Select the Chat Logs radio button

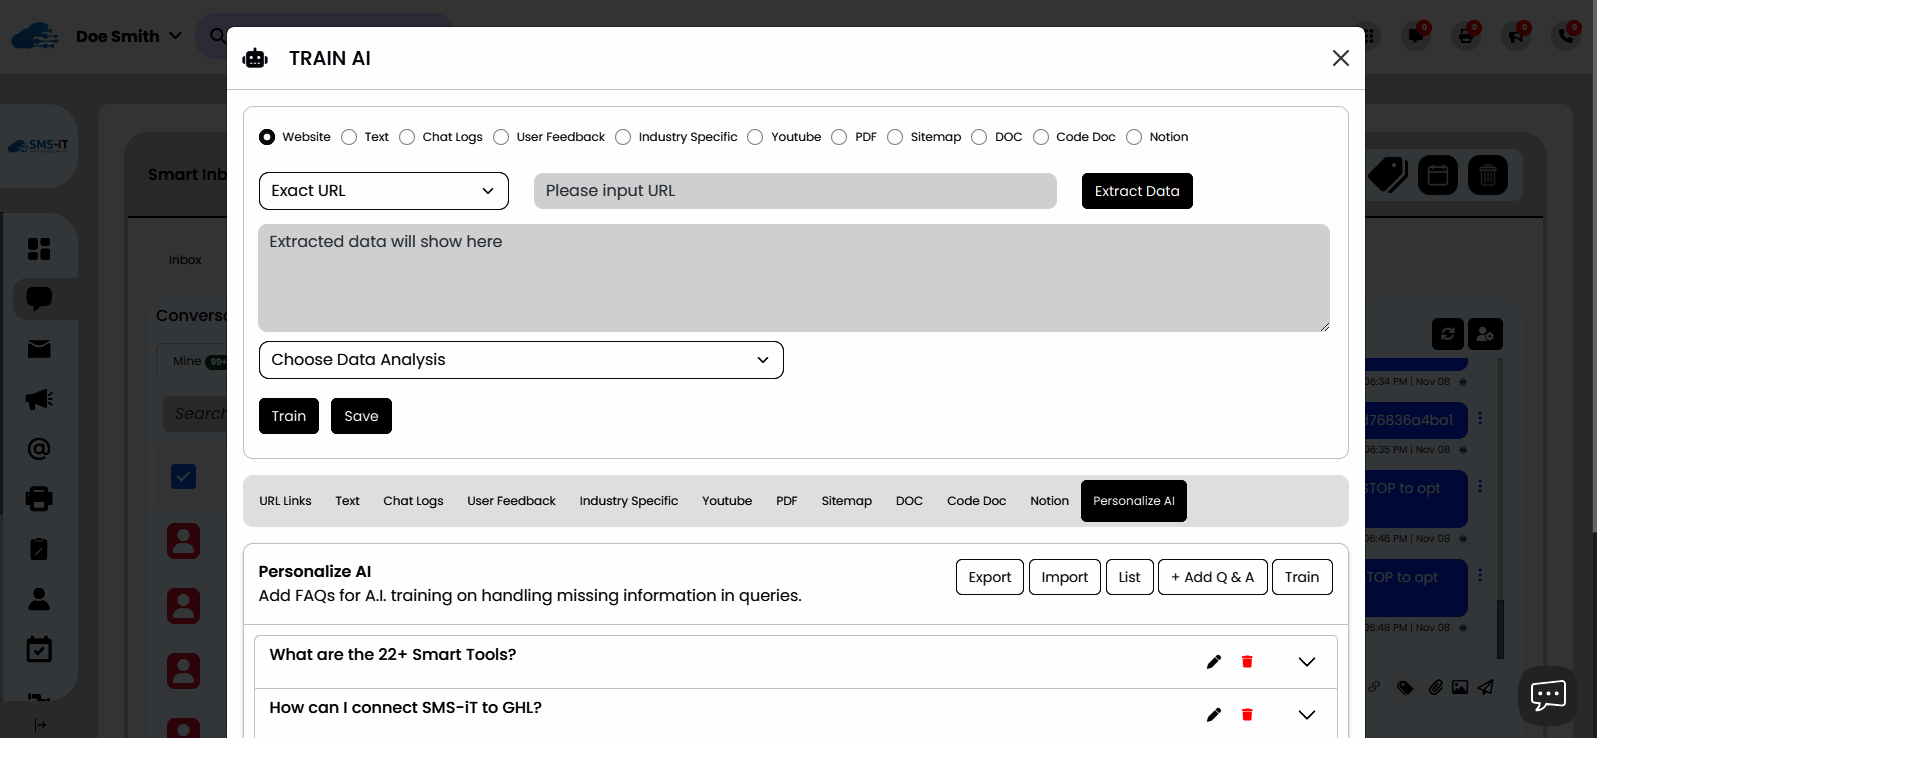pyautogui.click(x=407, y=137)
